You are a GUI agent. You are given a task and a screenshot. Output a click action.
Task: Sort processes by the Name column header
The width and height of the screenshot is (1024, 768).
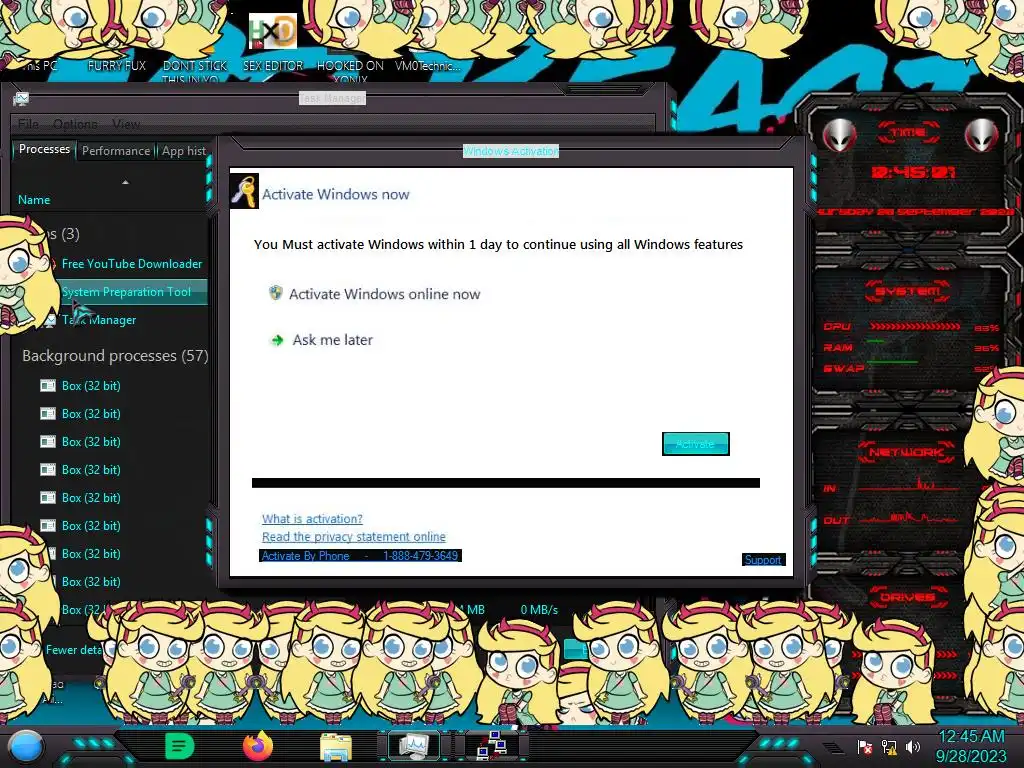tap(34, 200)
